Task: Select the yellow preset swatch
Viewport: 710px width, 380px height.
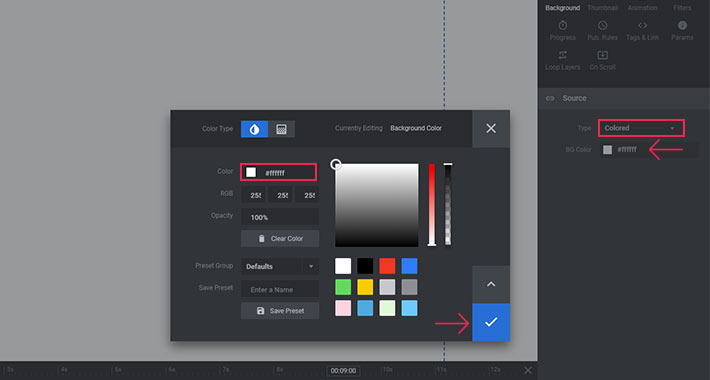Action: 365,287
